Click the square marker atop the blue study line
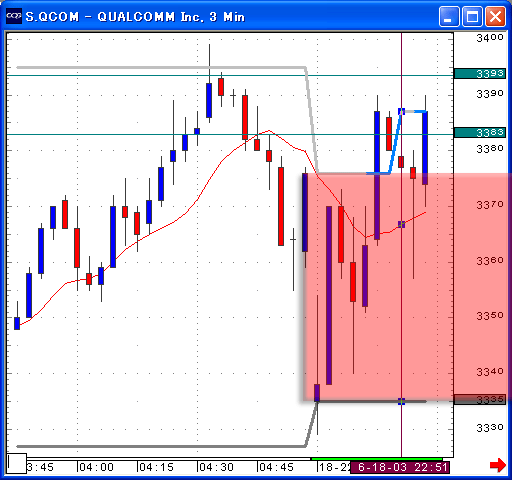512x480 pixels. 401,111
